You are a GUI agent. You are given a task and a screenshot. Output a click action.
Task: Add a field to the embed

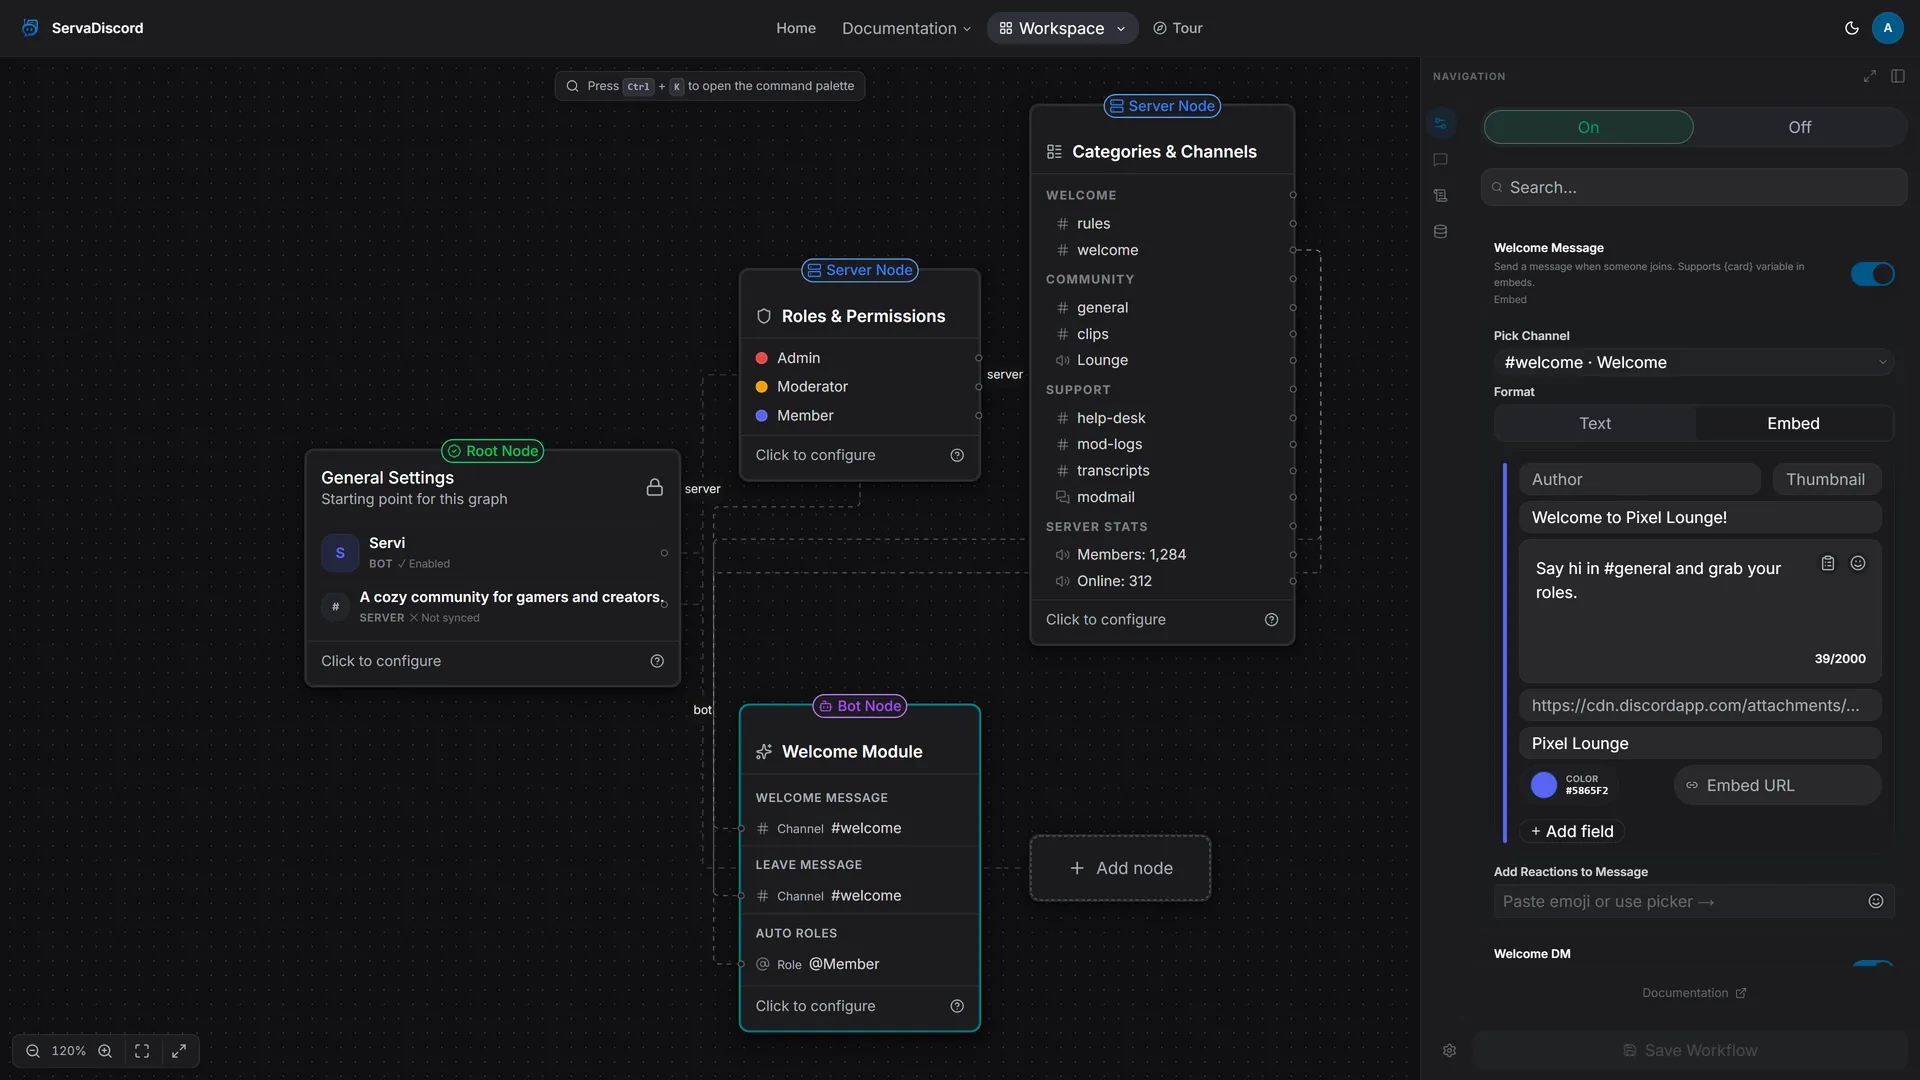pyautogui.click(x=1572, y=831)
